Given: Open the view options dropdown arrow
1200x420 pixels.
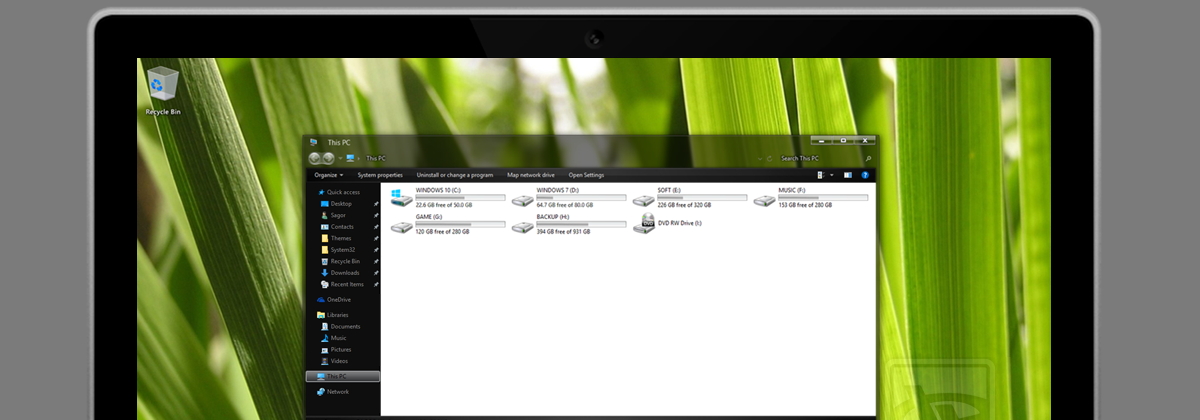Looking at the screenshot, I should (832, 175).
